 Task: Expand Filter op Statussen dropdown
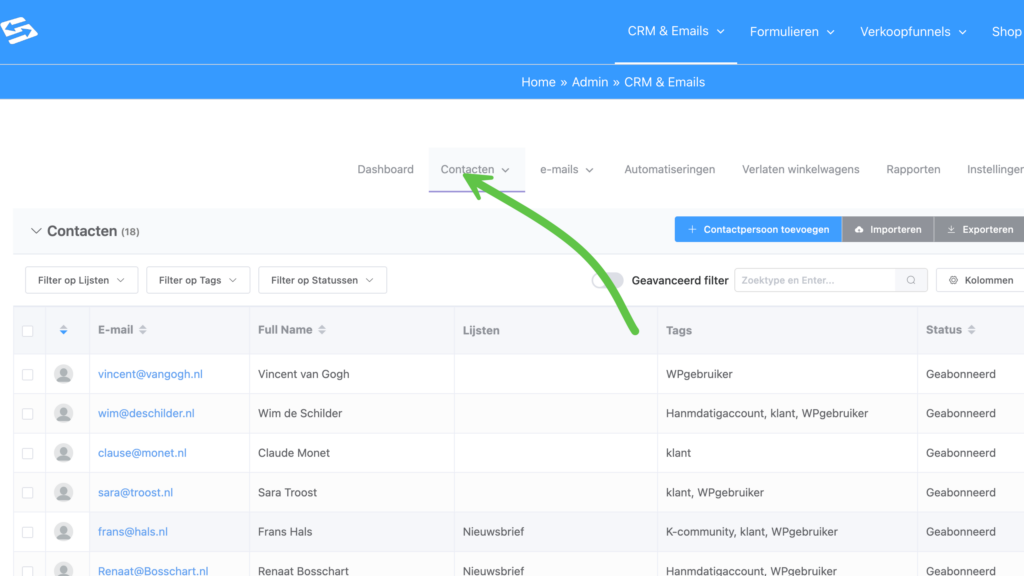coord(322,281)
